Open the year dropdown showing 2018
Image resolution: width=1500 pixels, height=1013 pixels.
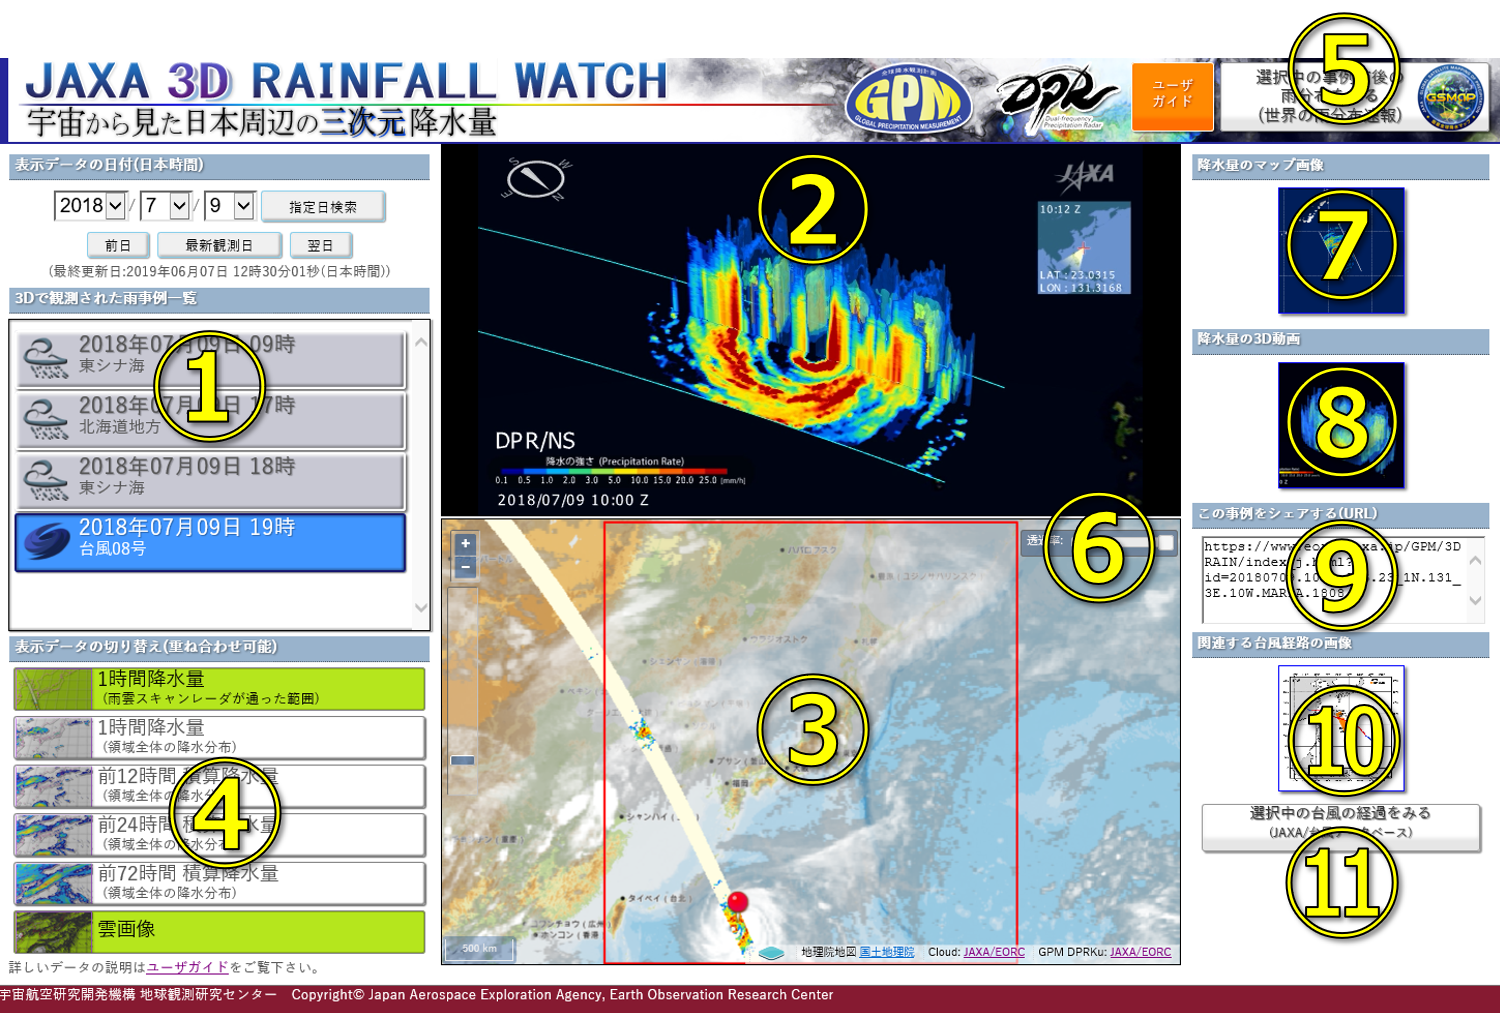[90, 206]
